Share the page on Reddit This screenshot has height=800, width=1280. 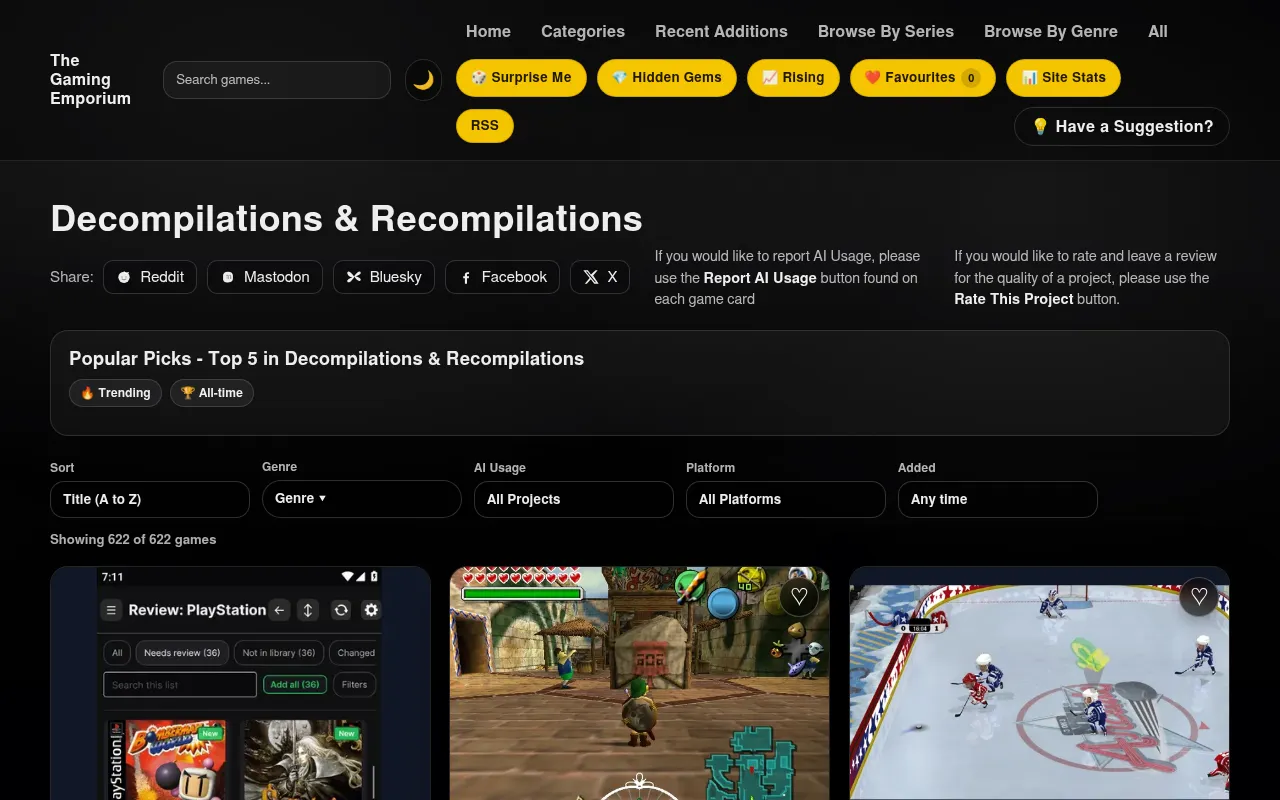(150, 277)
